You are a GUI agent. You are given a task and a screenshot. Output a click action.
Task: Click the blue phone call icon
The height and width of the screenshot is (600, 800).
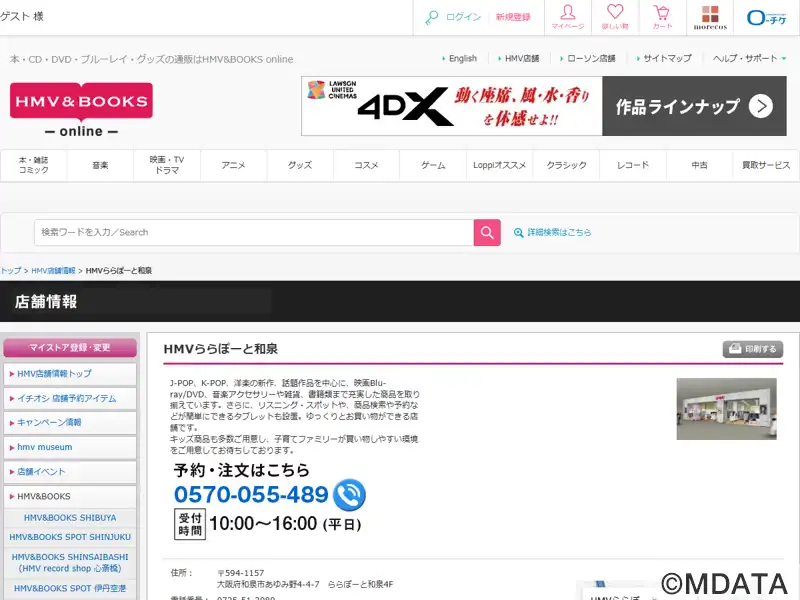349,494
